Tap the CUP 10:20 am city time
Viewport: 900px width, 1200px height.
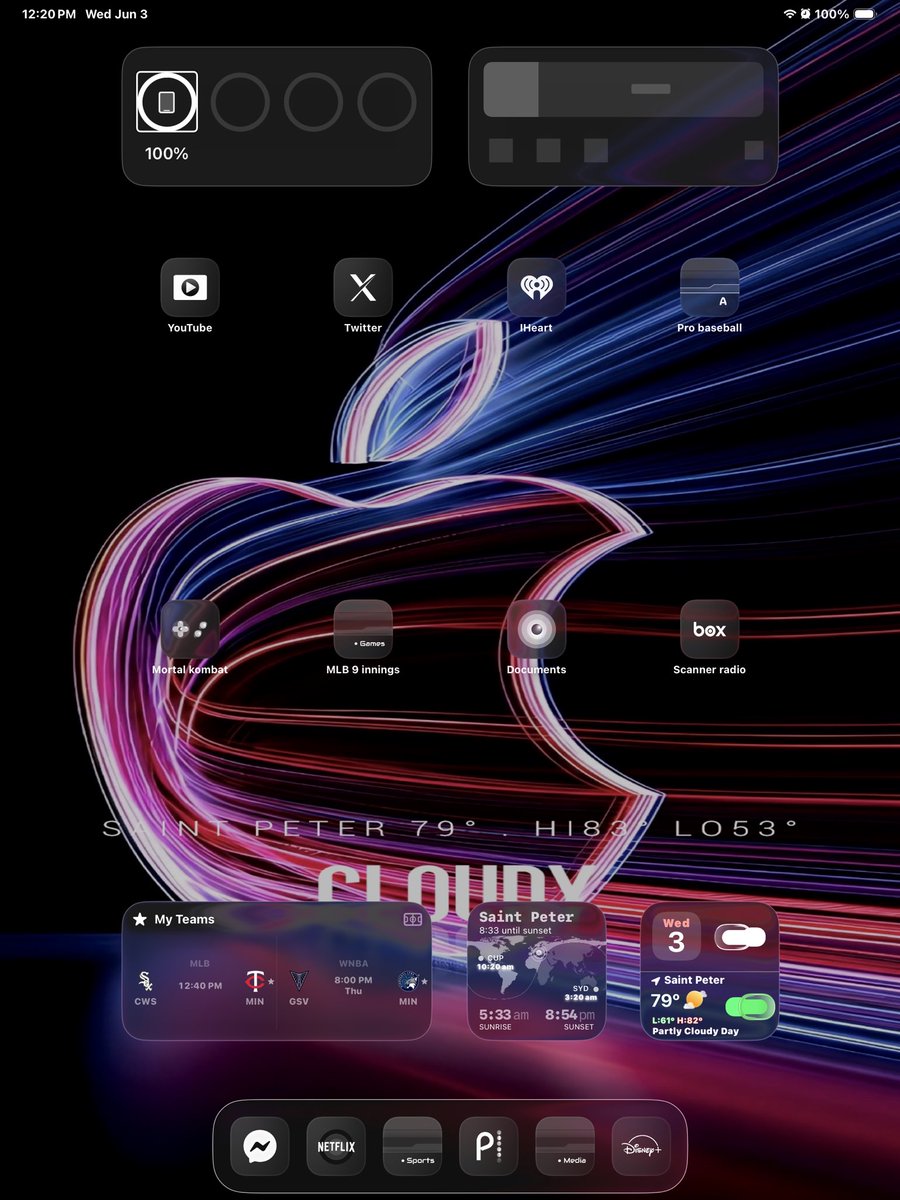tap(497, 962)
